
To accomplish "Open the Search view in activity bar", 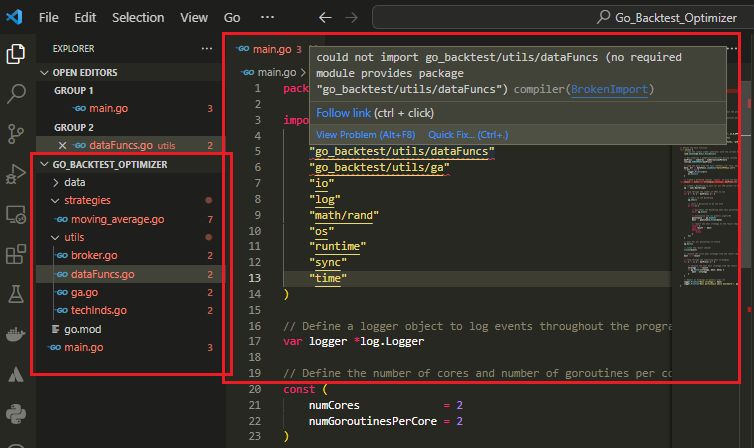I will click(15, 93).
